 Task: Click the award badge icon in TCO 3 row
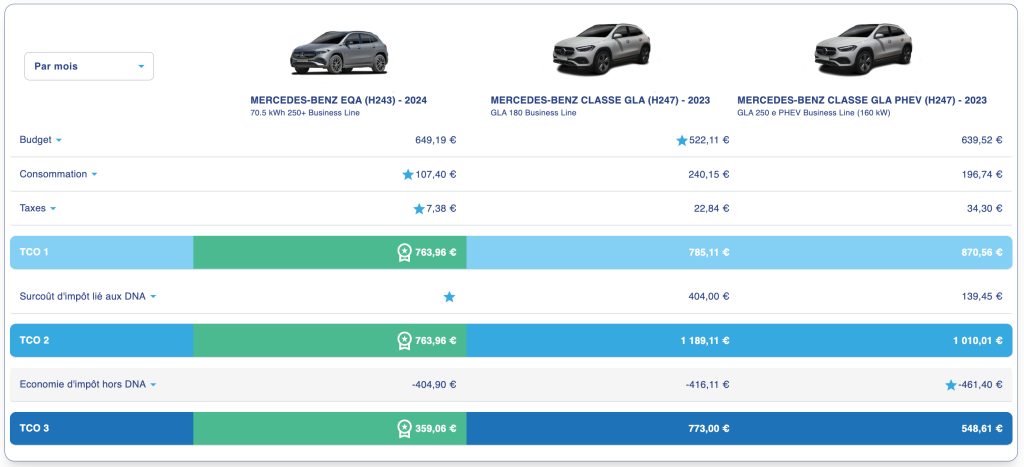(x=405, y=428)
